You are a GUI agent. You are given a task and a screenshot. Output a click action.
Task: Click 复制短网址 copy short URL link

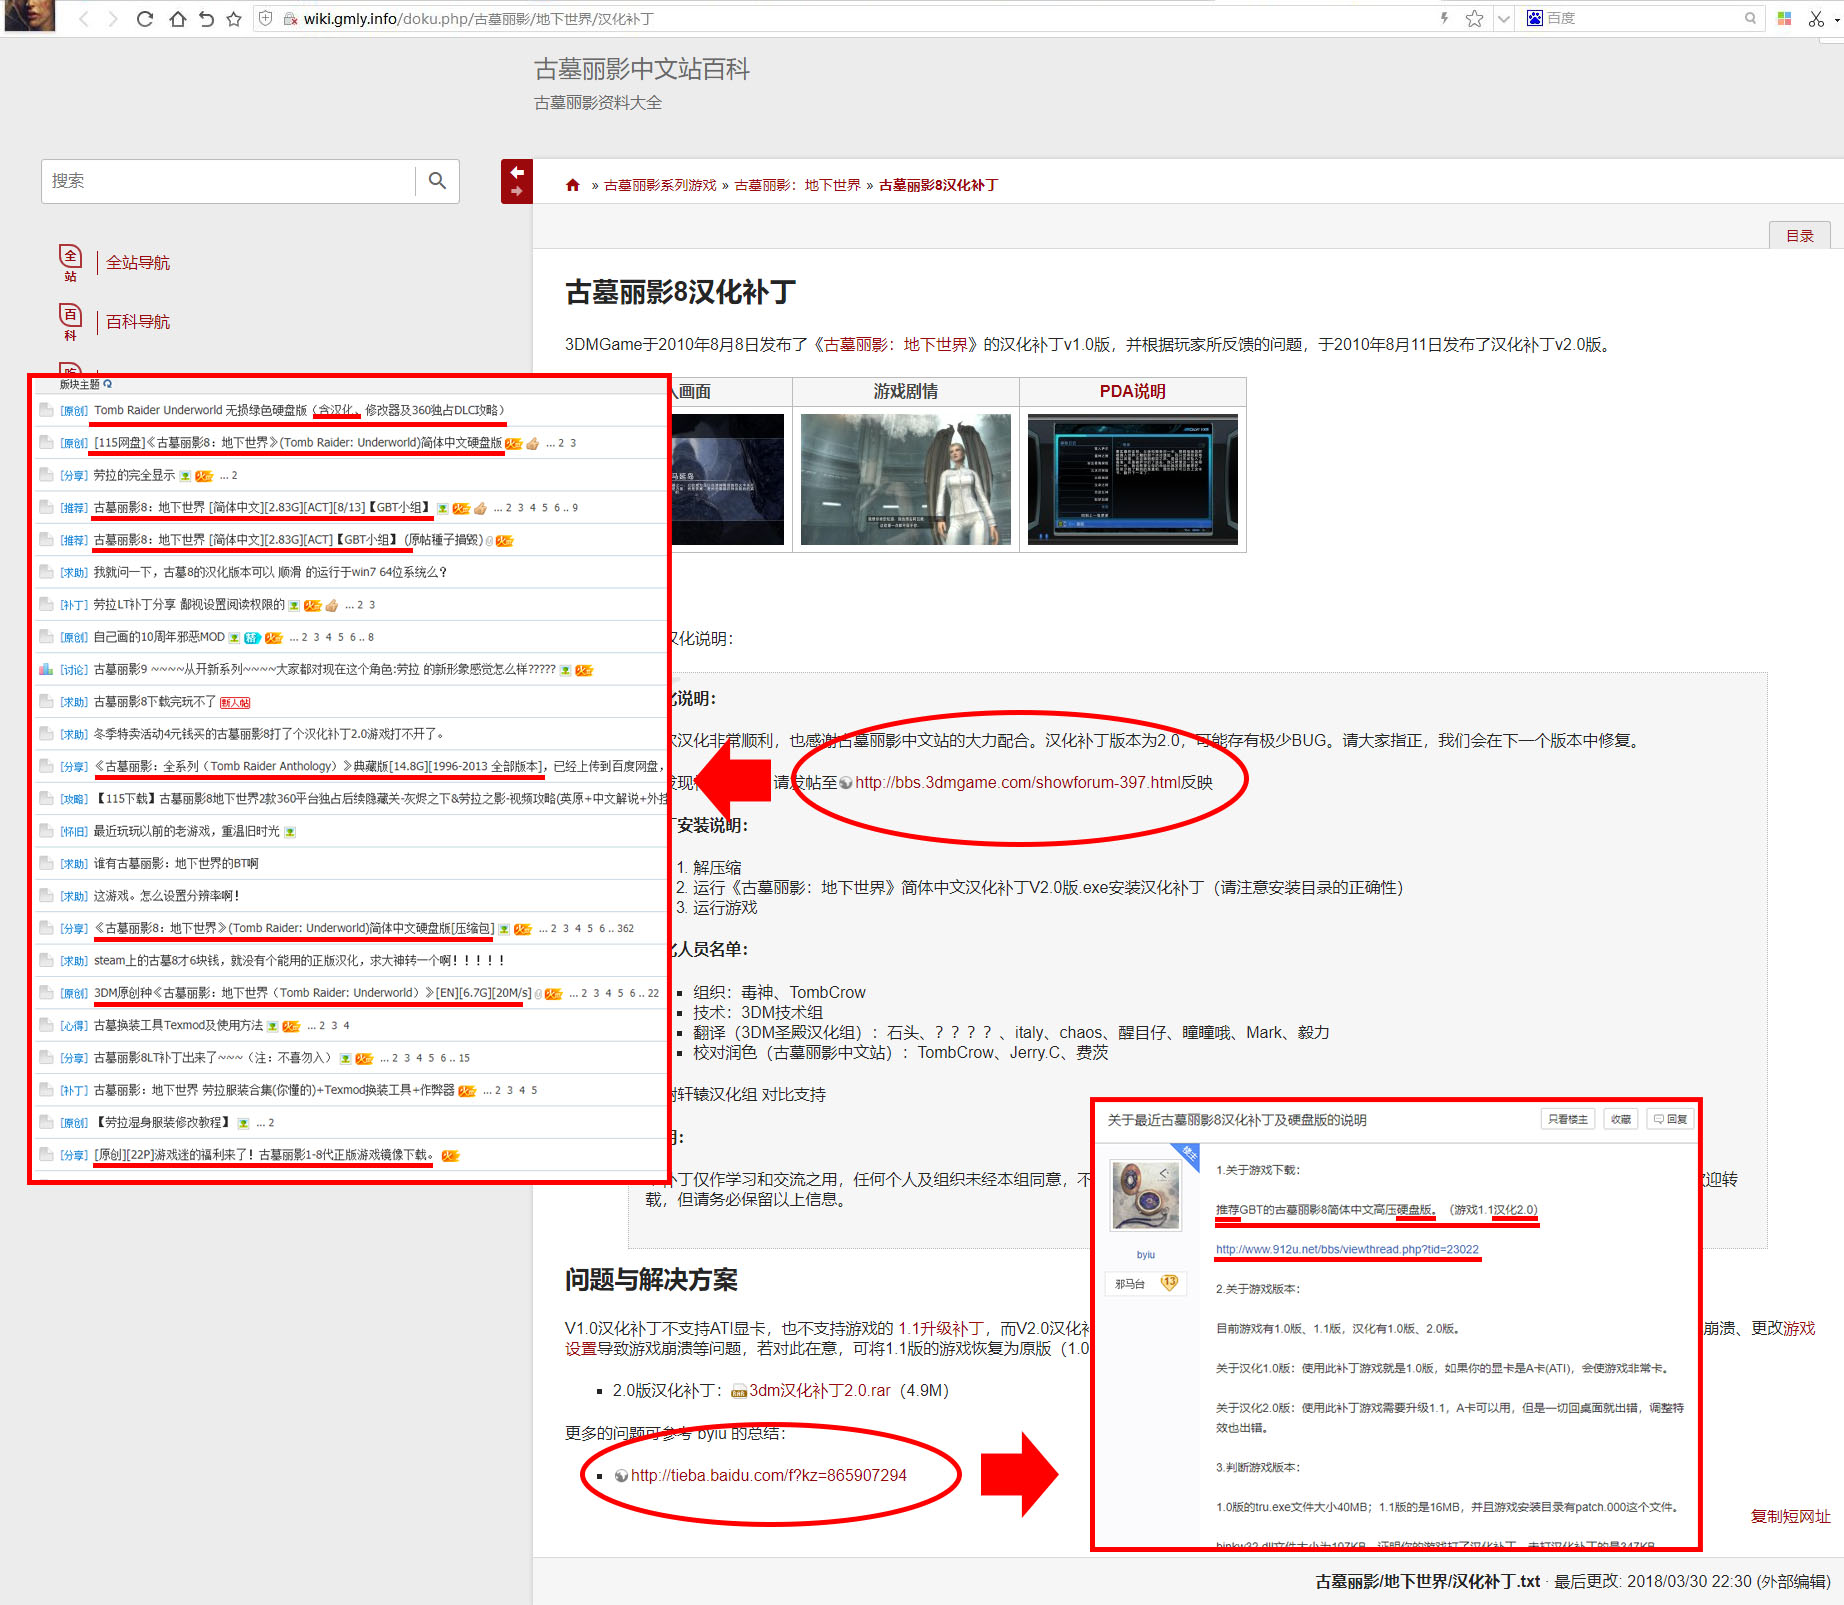(x=1790, y=1517)
